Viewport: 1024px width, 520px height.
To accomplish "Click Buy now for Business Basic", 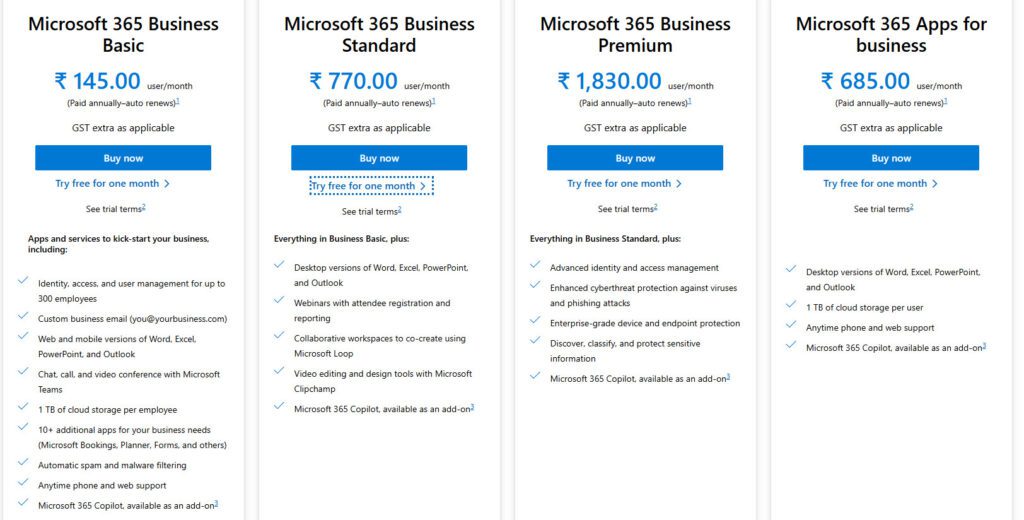I will coord(123,158).
